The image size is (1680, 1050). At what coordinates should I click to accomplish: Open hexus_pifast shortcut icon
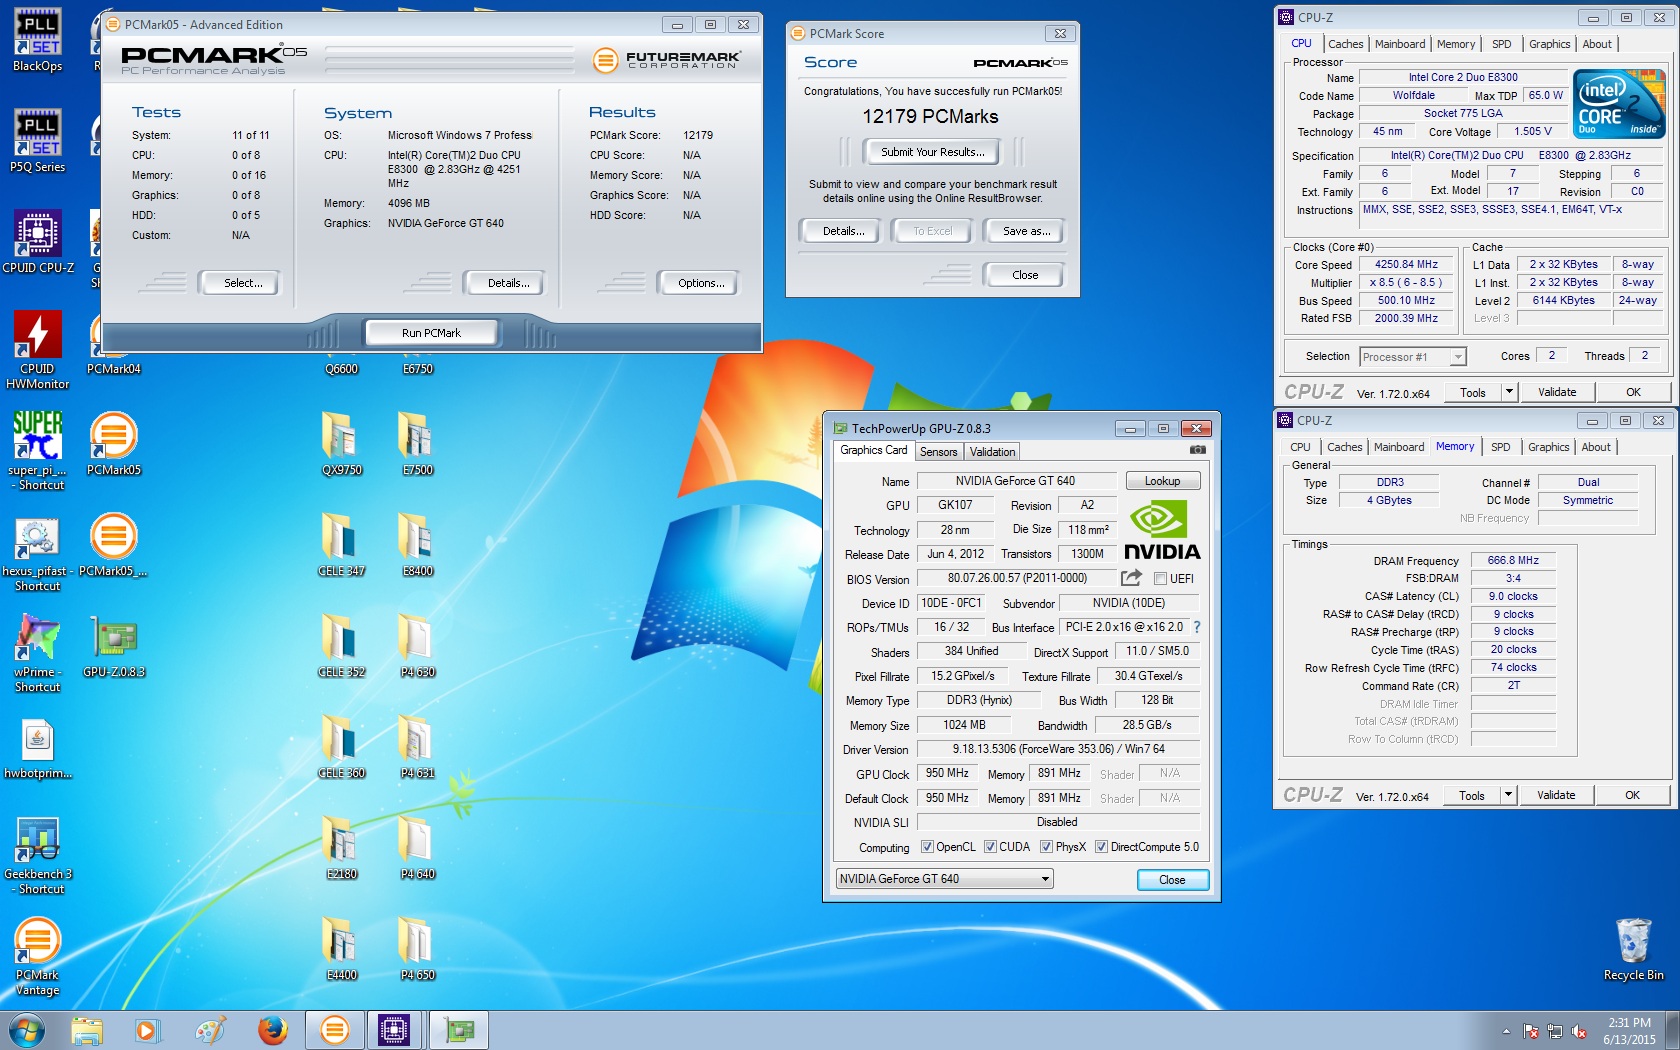pos(37,552)
